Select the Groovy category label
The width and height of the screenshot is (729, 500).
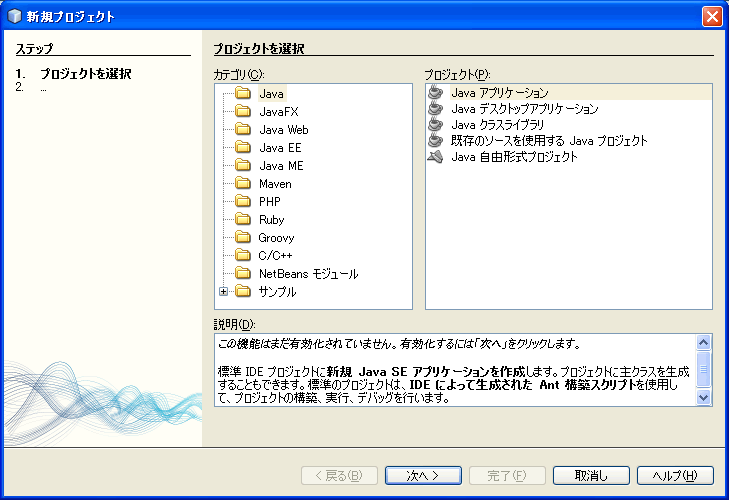[x=276, y=238]
